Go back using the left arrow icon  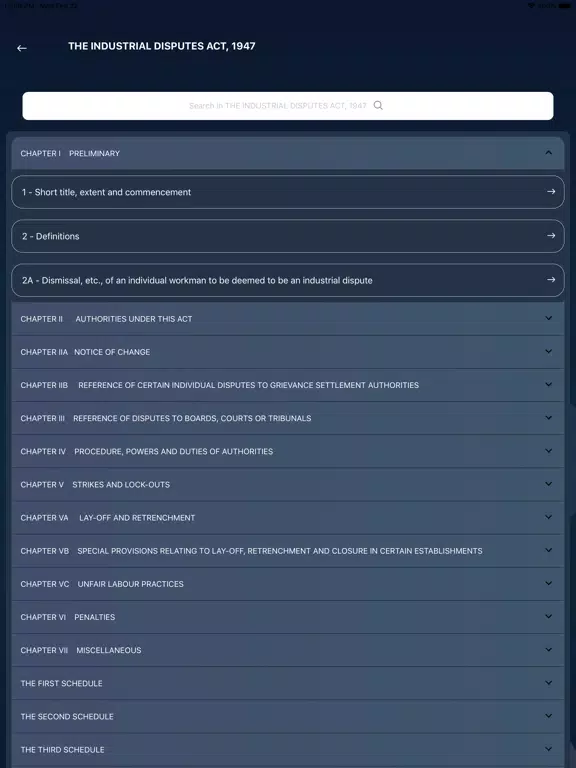click(22, 48)
